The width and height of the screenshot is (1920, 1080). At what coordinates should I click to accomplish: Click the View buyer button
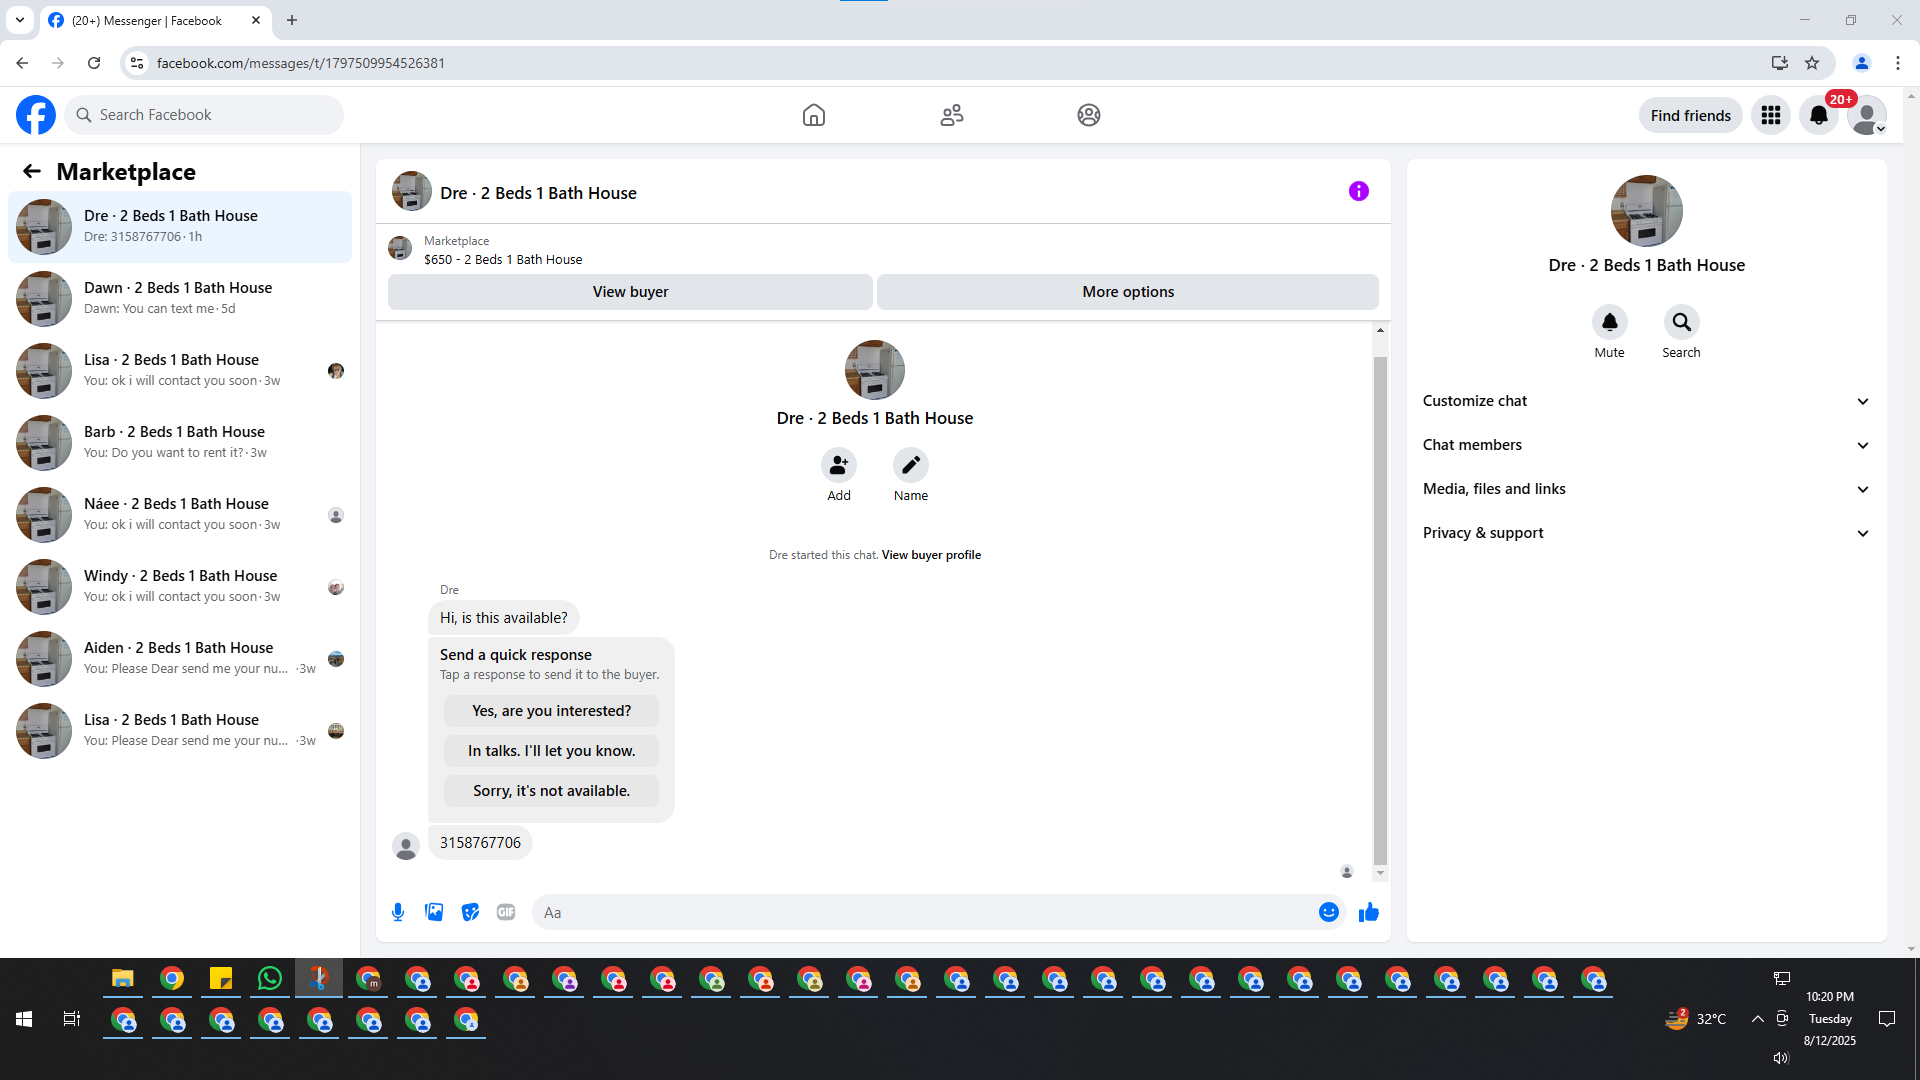coord(630,292)
